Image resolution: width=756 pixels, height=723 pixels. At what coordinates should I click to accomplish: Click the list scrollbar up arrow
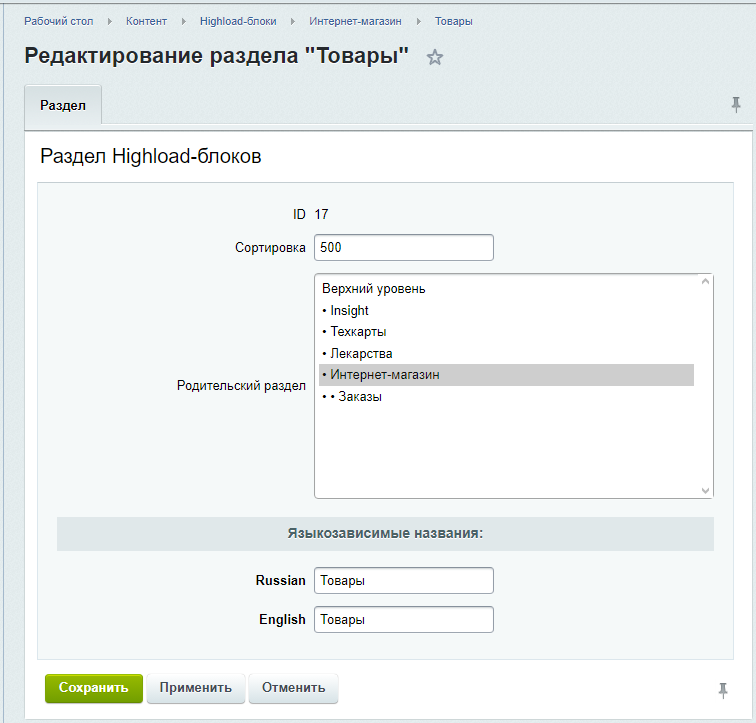705,281
